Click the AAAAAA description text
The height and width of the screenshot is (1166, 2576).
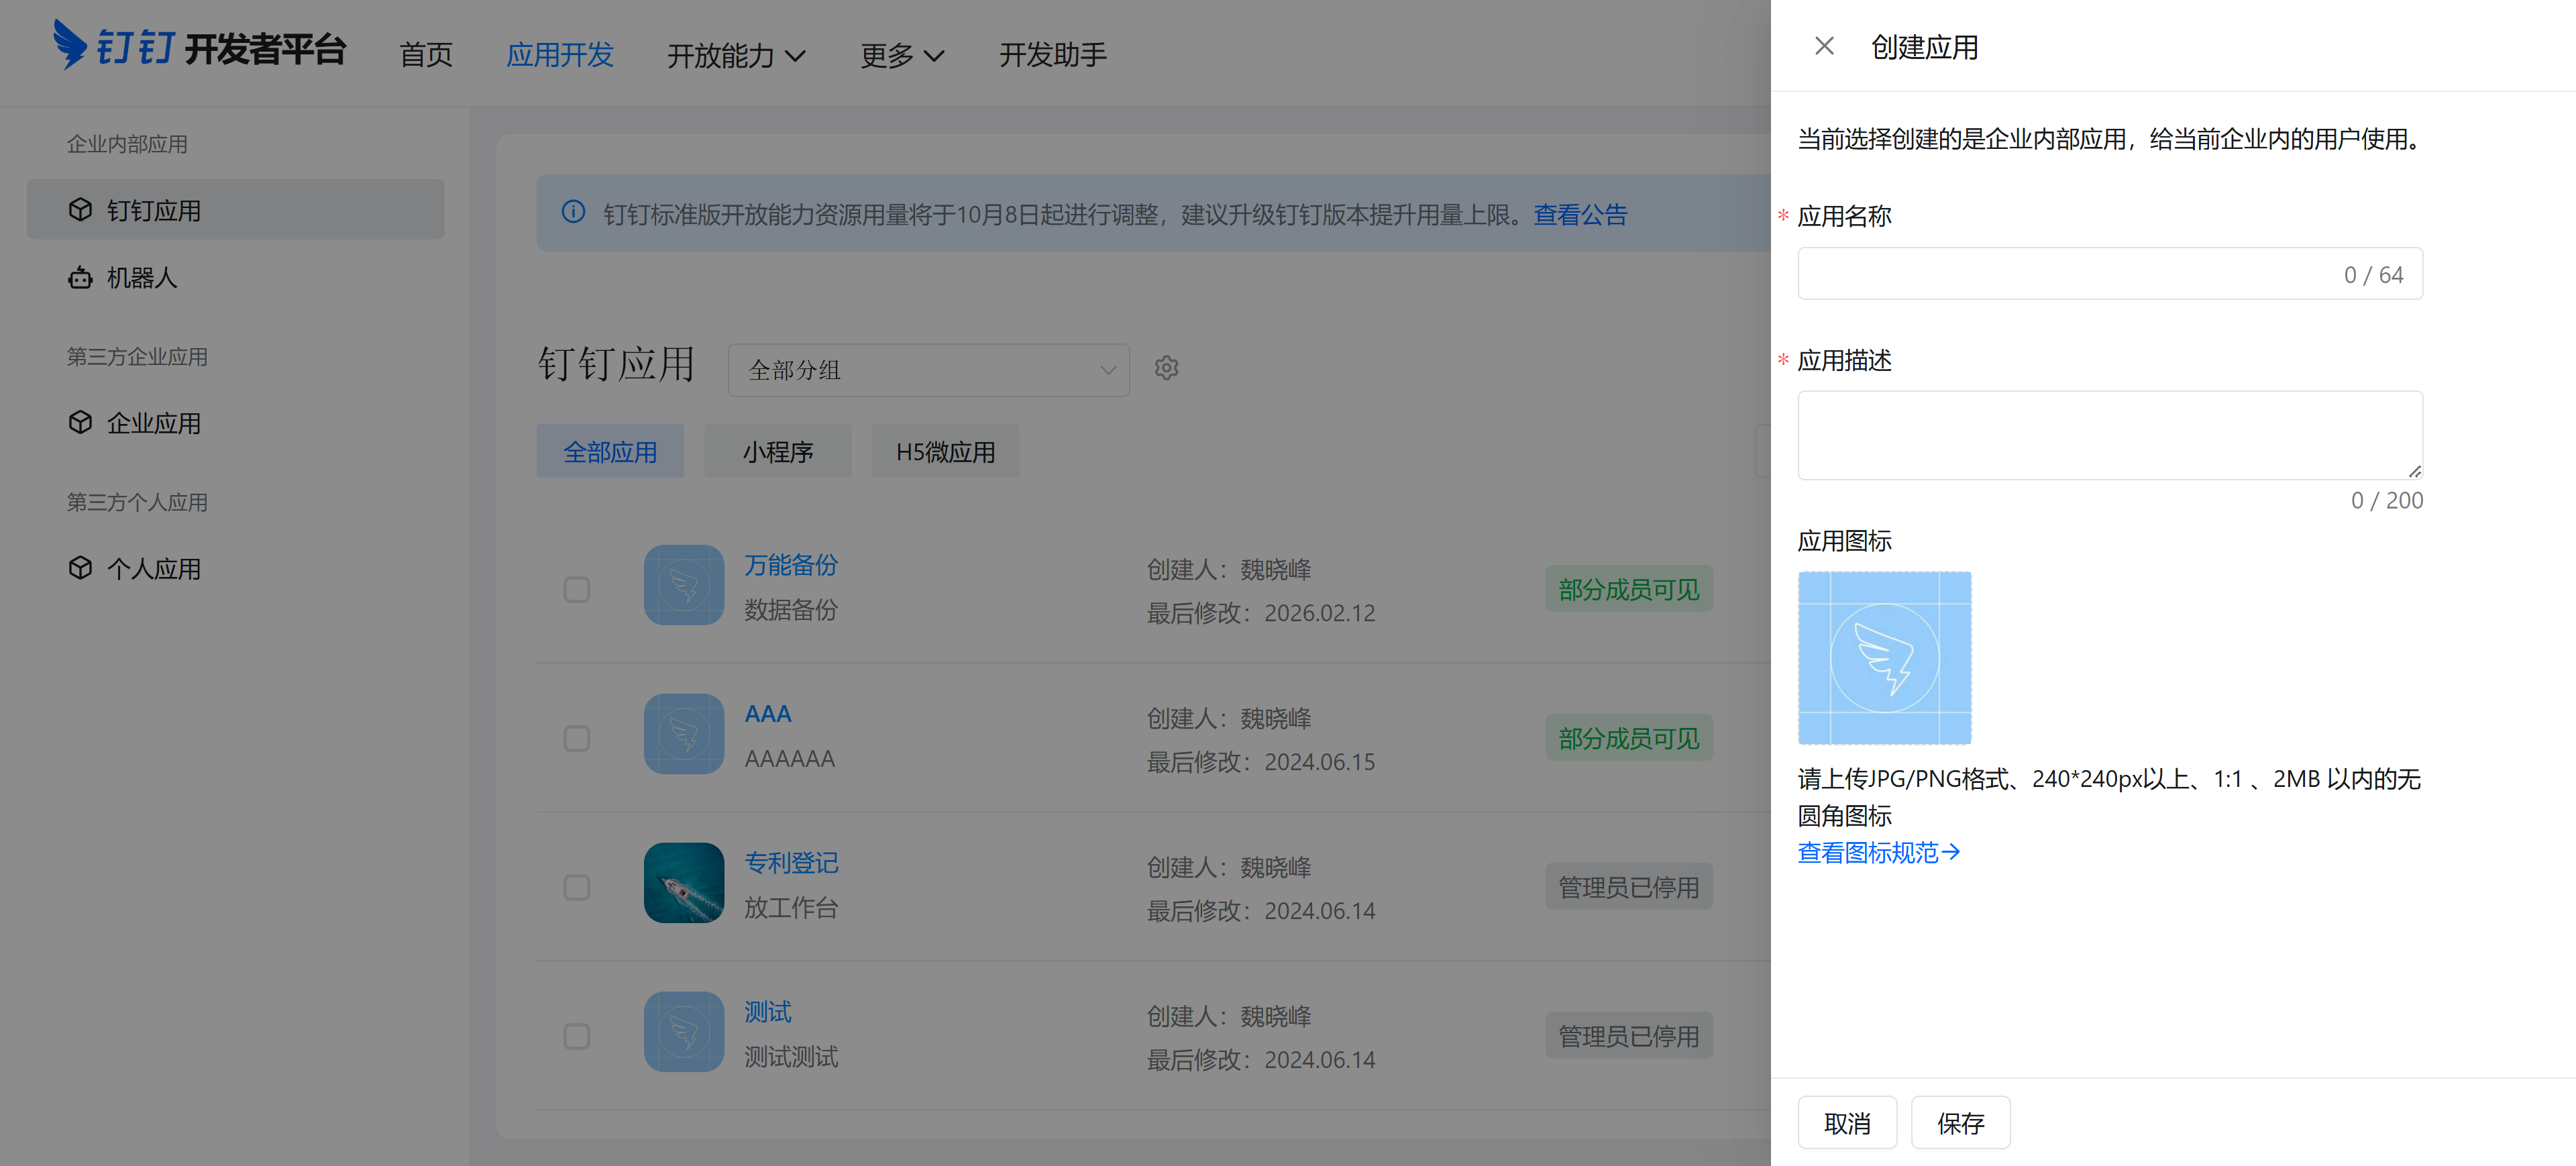(789, 759)
